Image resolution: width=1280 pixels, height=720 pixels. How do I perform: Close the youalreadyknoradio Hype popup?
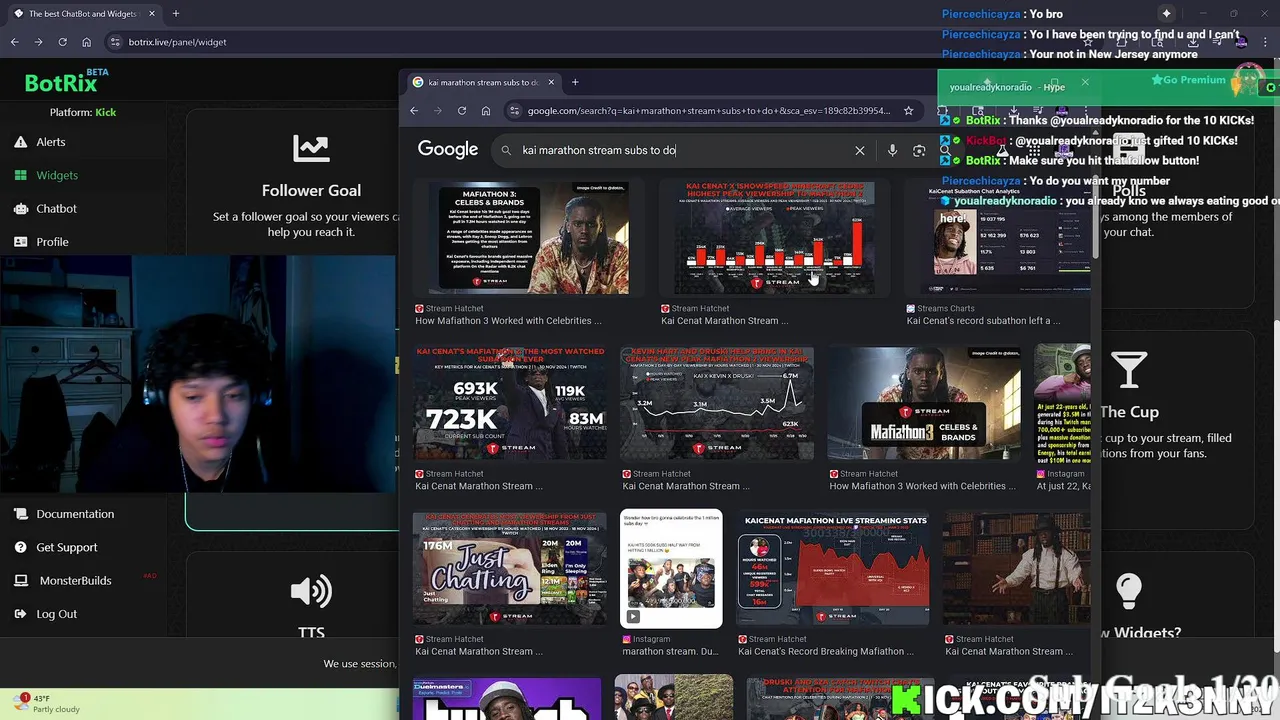(1085, 83)
